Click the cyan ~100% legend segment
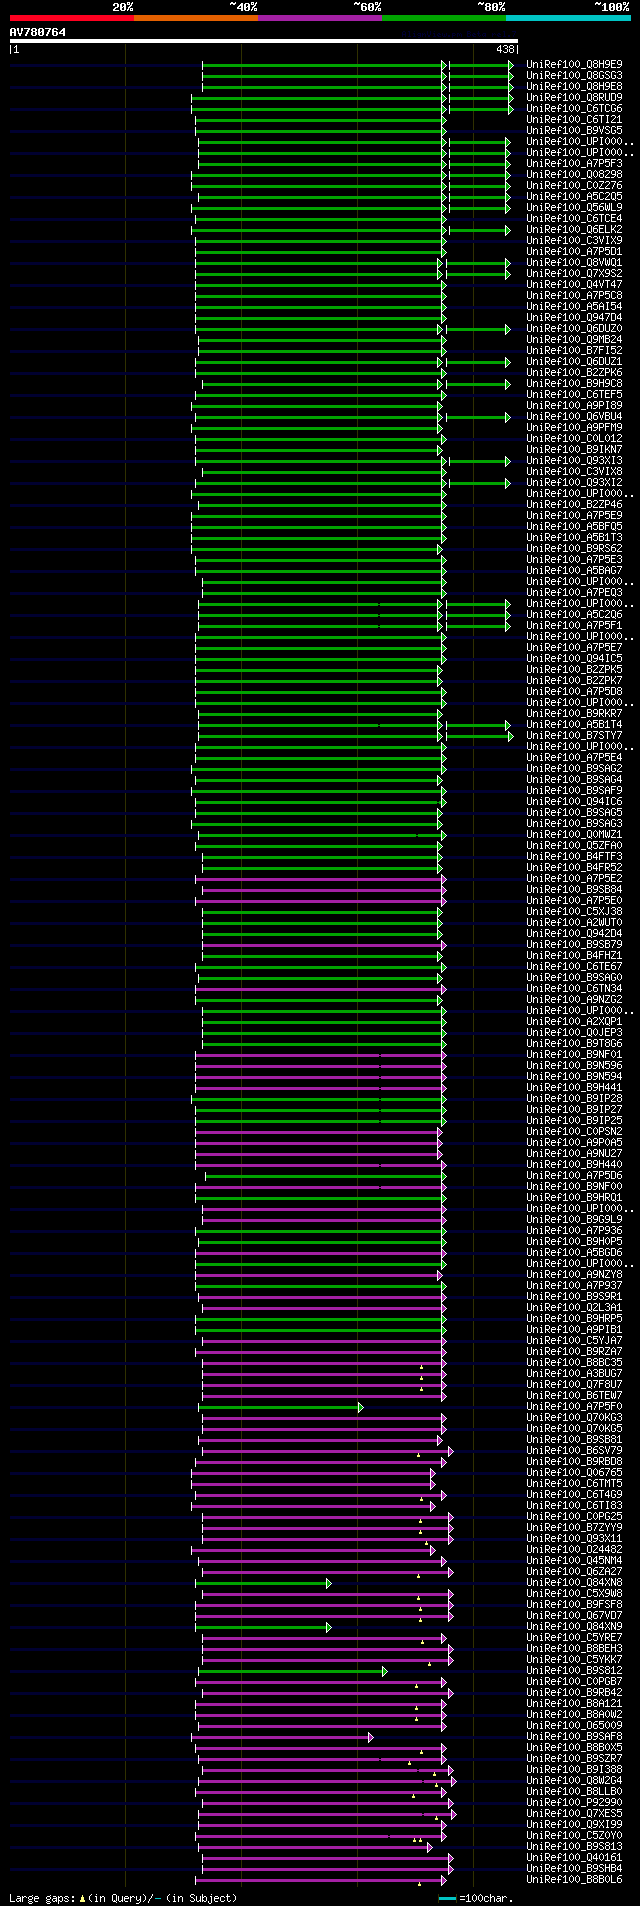This screenshot has height=1906, width=640. coord(568,18)
